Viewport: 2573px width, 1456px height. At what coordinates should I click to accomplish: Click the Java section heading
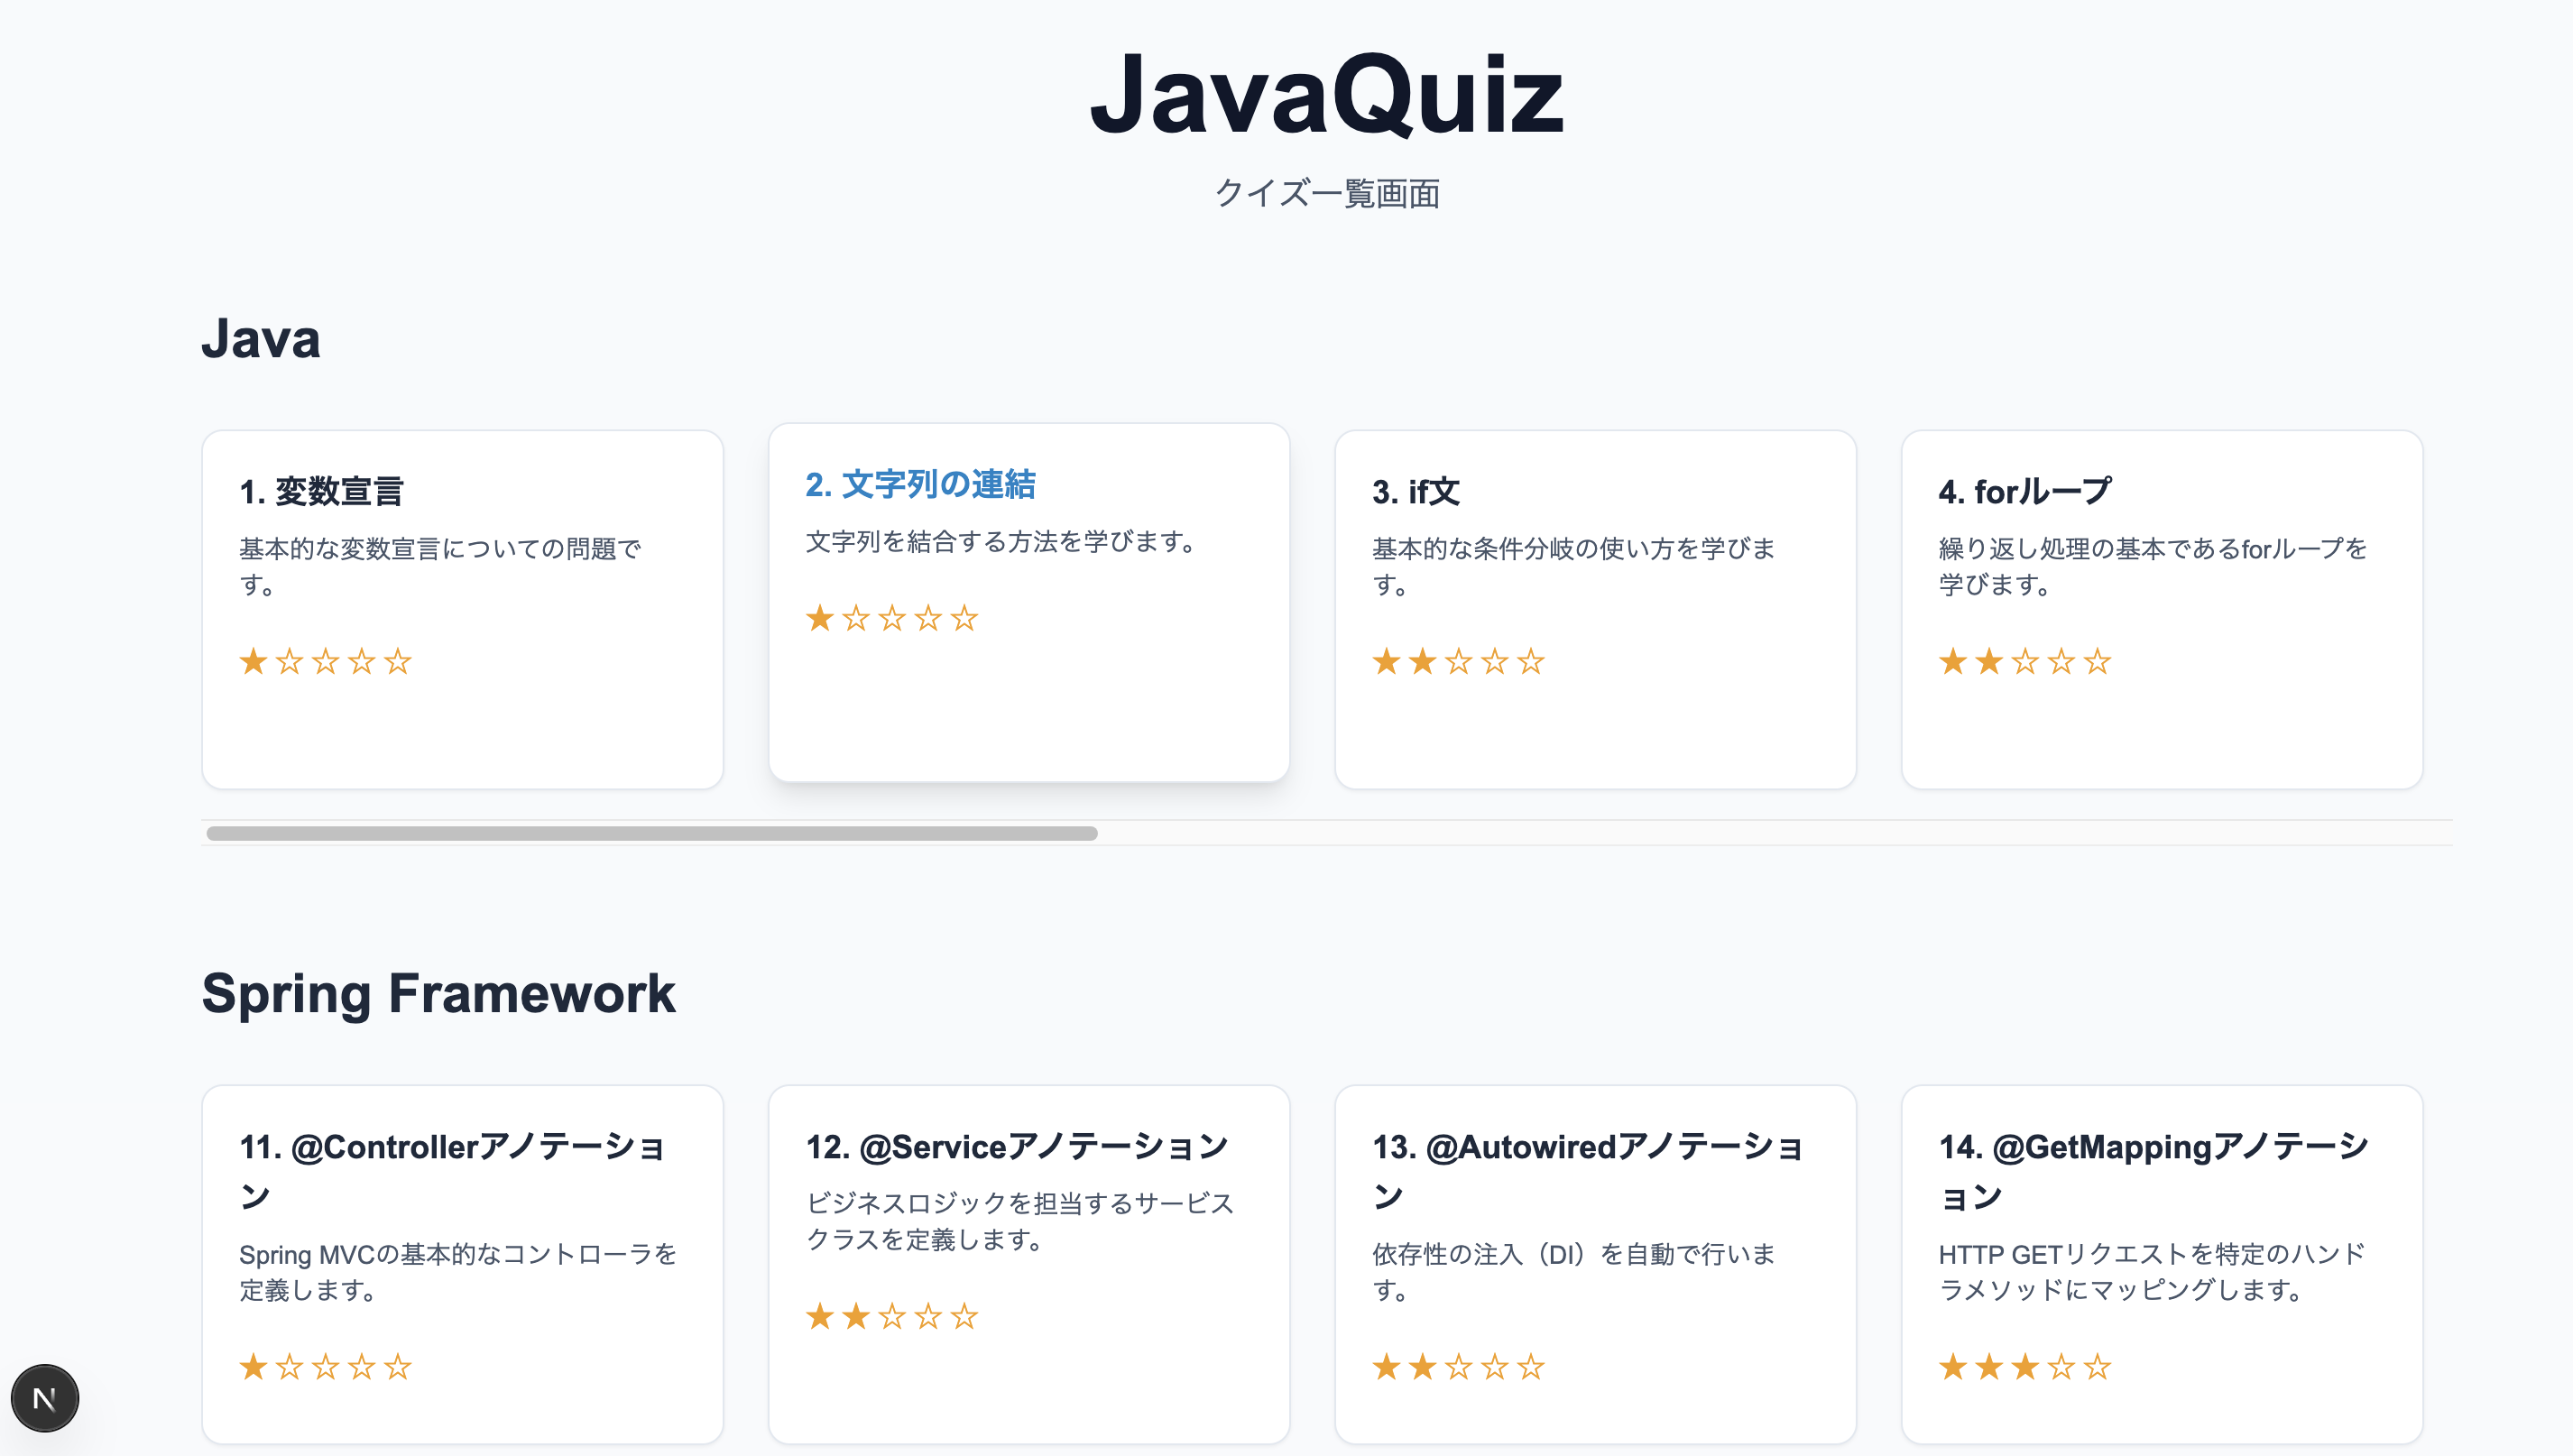coord(261,338)
